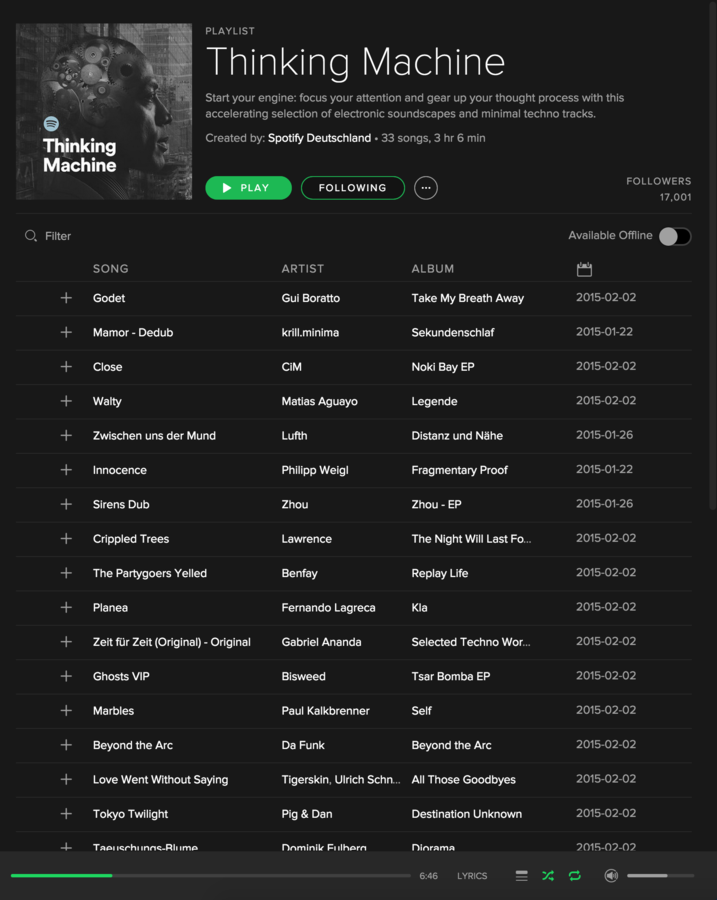Save Sirens Dub using its plus icon
Image resolution: width=717 pixels, height=900 pixels.
pyautogui.click(x=66, y=504)
